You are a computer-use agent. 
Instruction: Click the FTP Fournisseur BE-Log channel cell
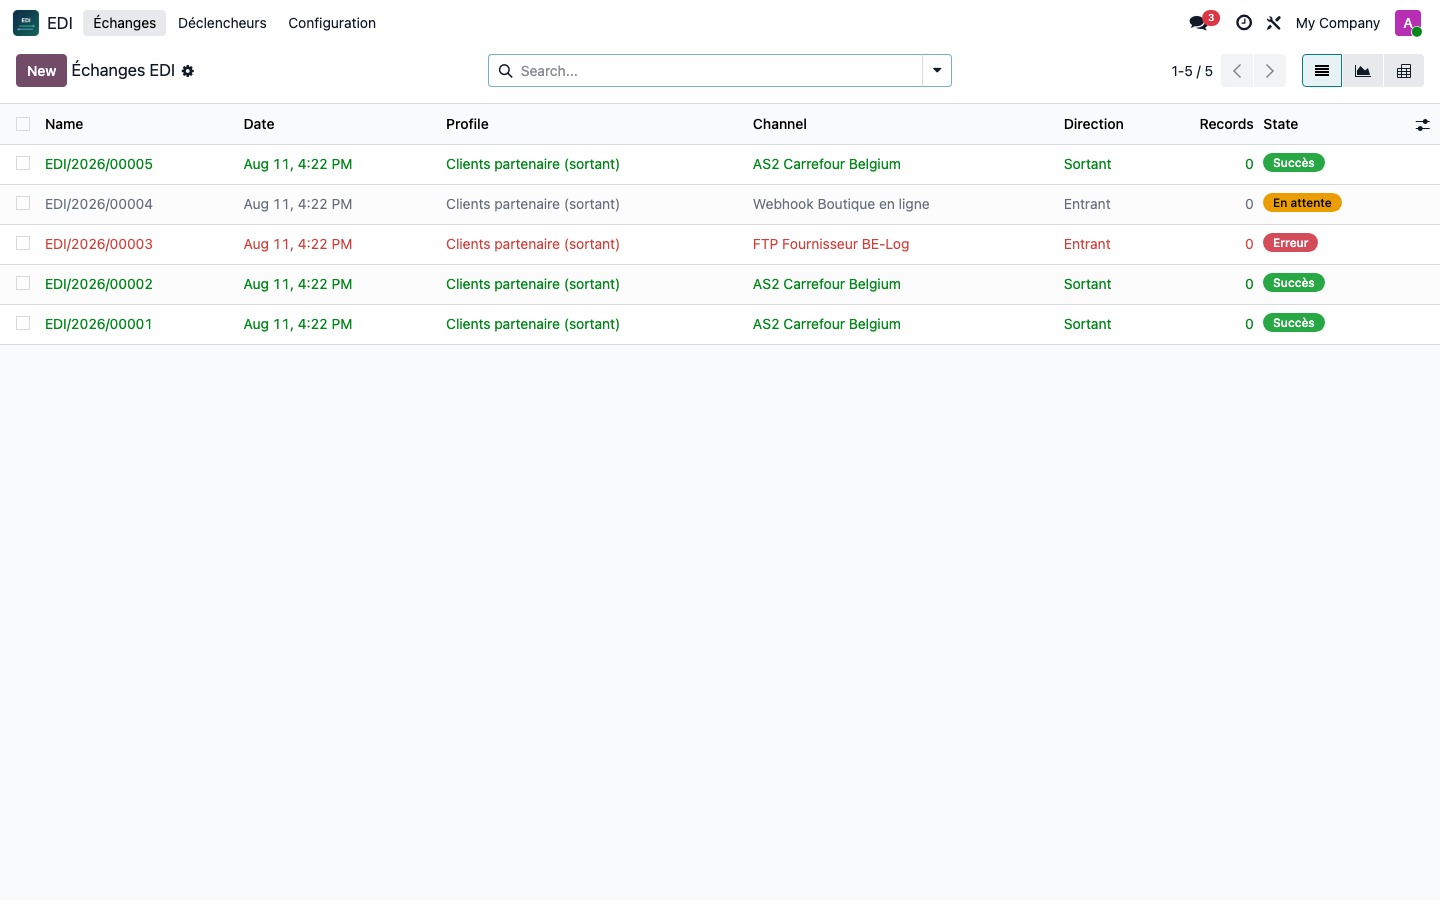(831, 244)
